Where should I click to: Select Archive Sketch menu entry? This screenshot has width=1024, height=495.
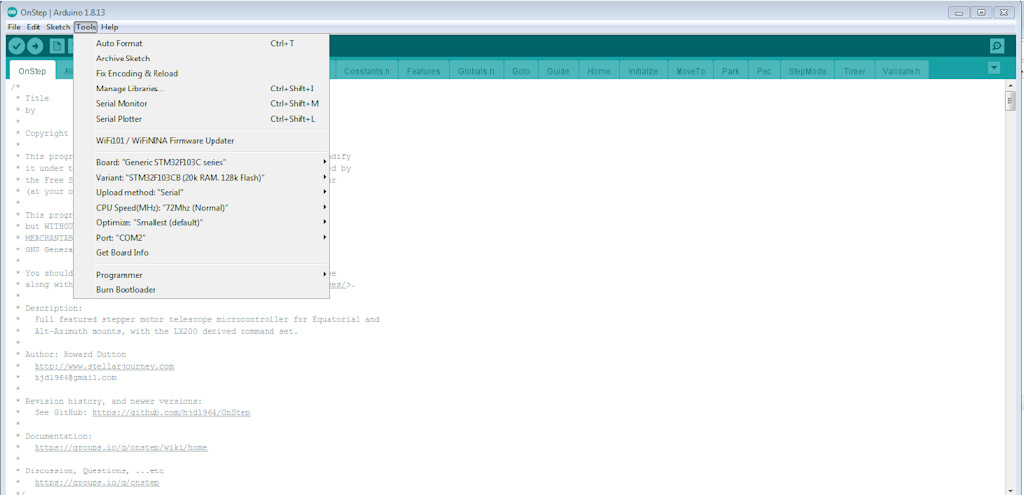click(x=201, y=58)
